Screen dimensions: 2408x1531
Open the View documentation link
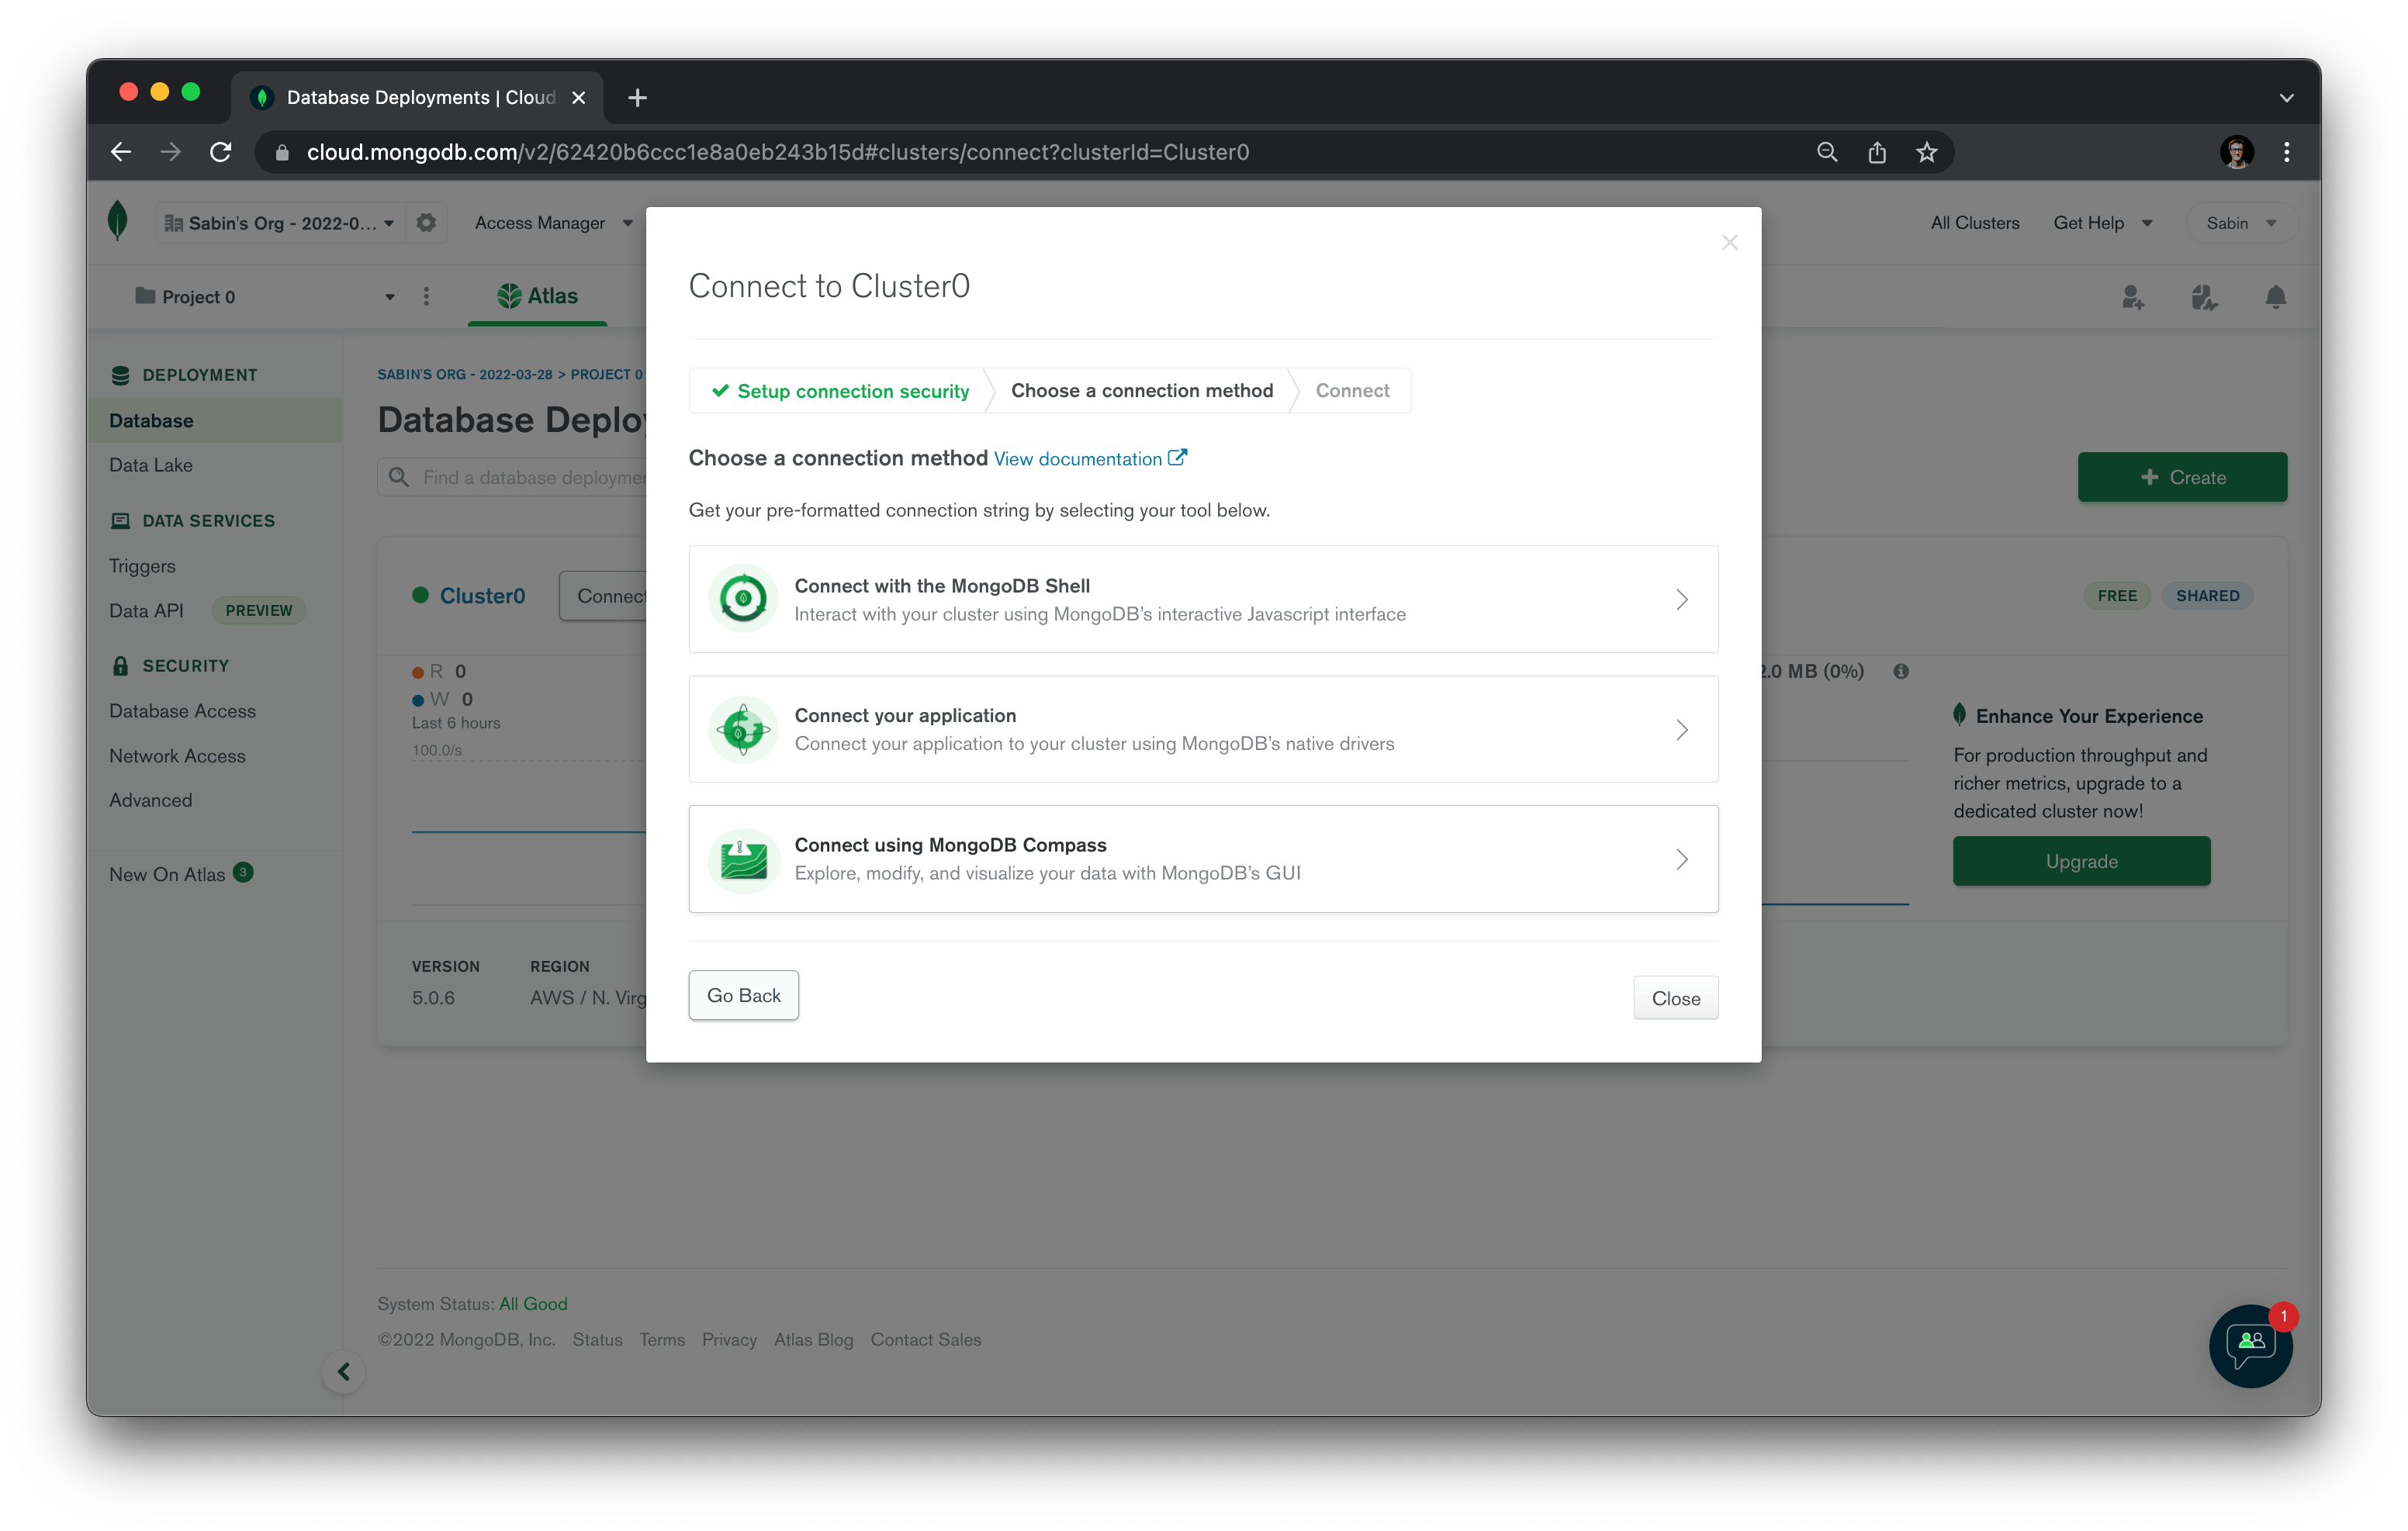(1090, 459)
